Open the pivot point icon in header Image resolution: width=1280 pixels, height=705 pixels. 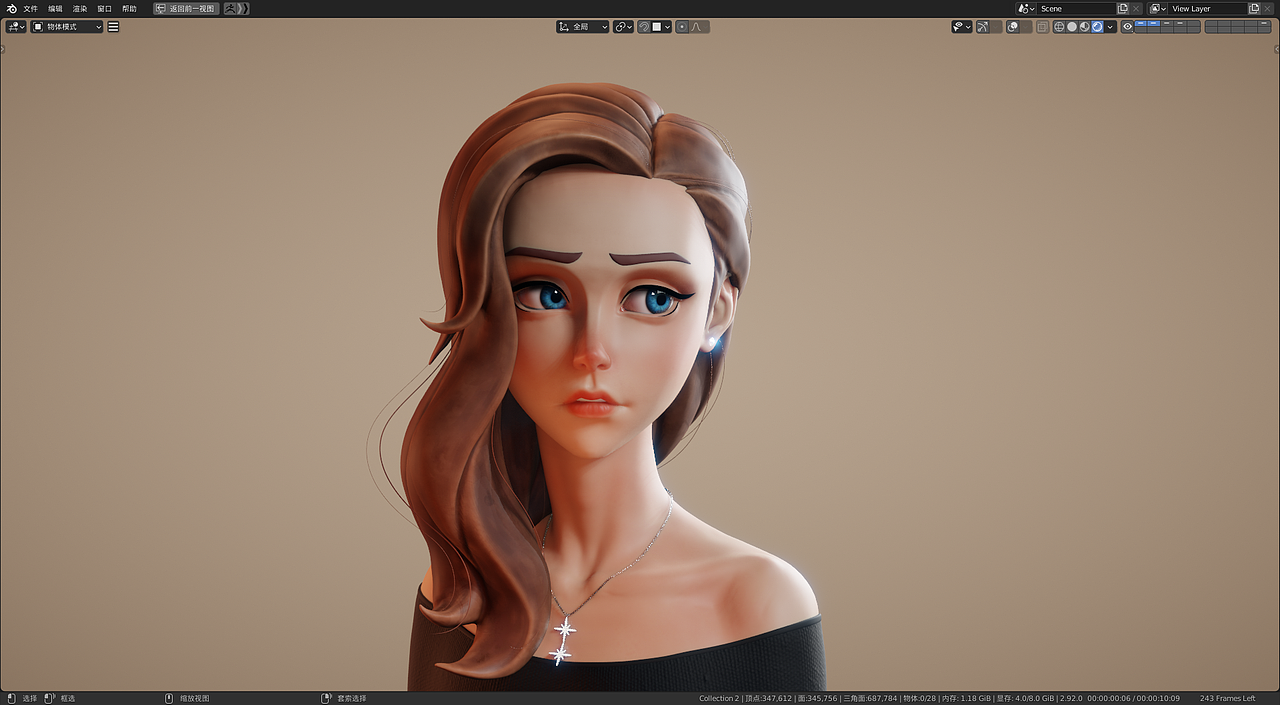tap(621, 26)
